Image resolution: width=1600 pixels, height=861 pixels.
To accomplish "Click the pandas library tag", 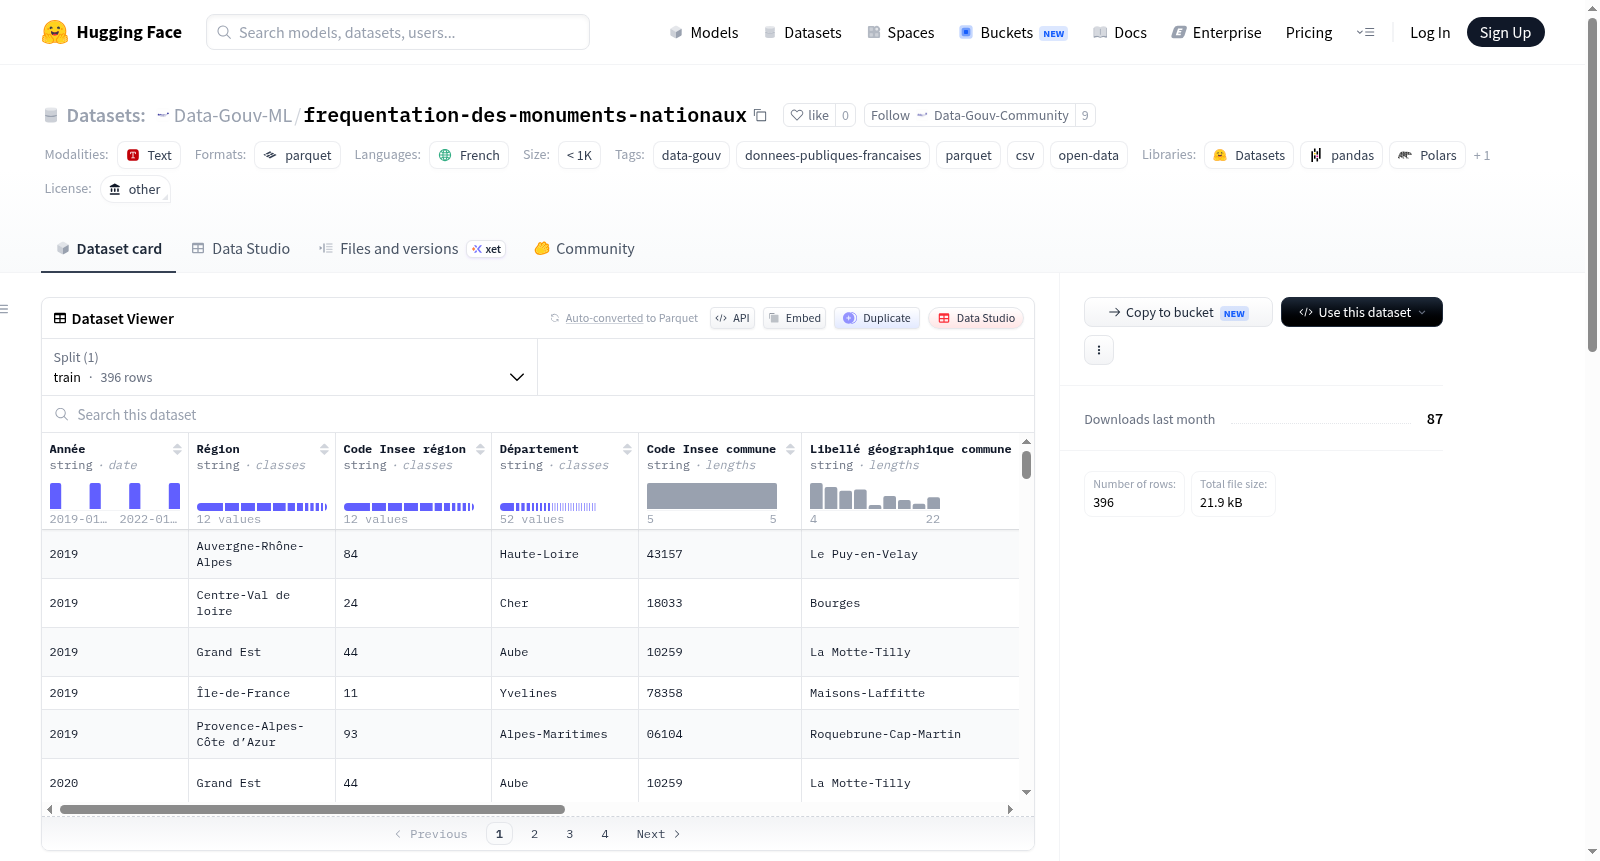I will [1342, 155].
